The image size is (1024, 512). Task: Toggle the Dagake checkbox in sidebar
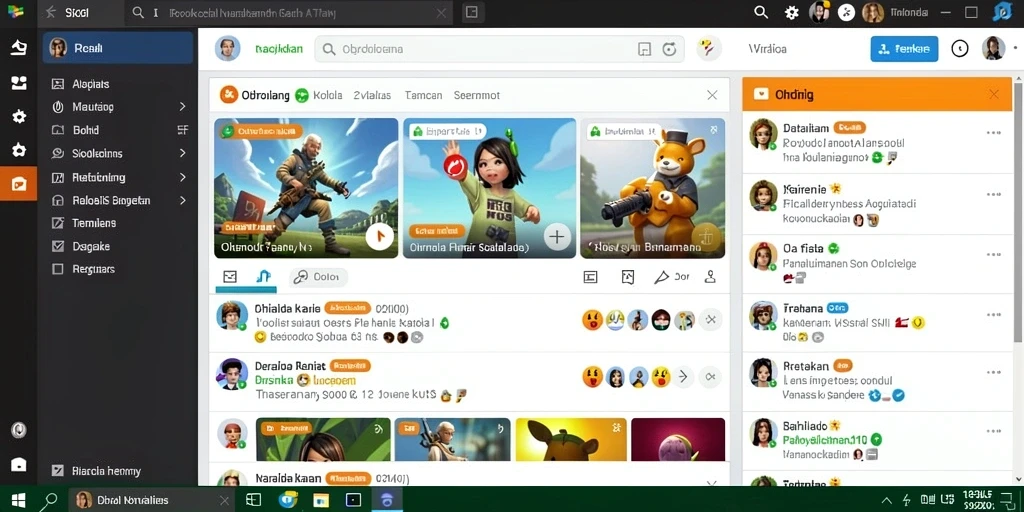[x=58, y=246]
